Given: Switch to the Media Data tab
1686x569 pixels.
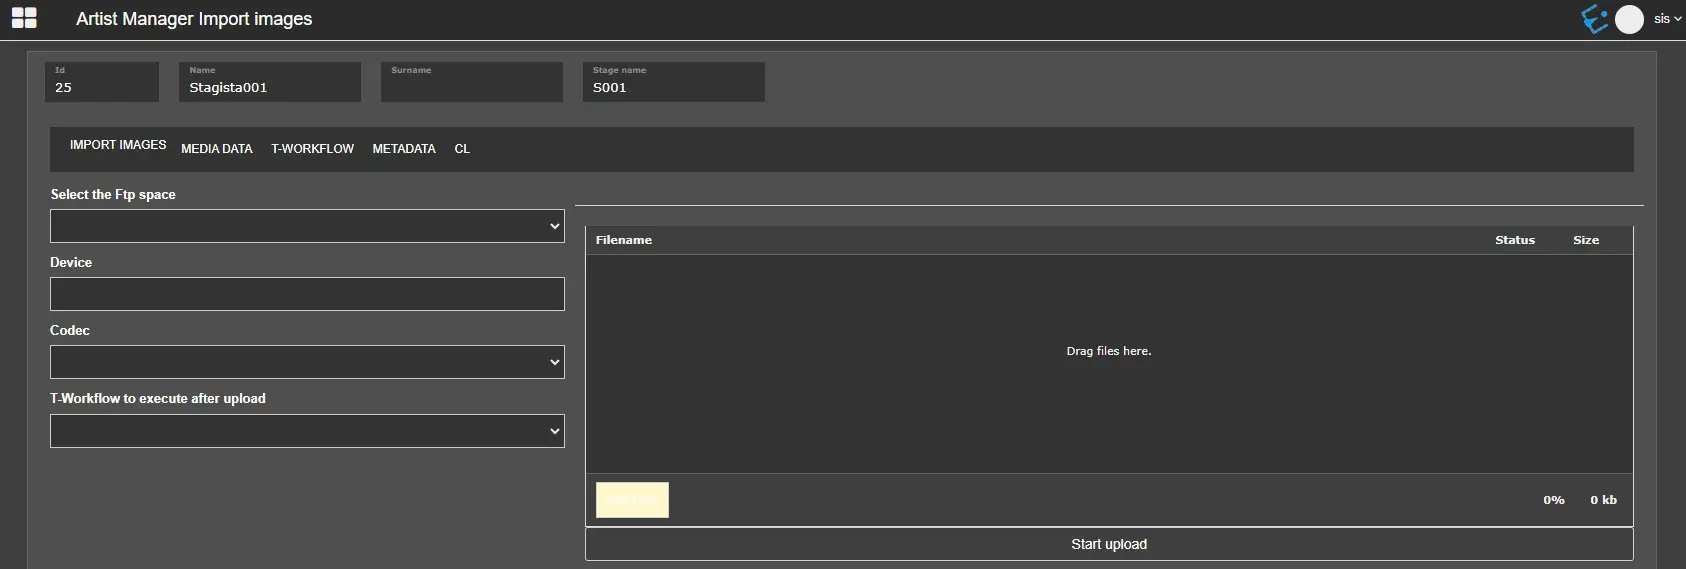Looking at the screenshot, I should 217,149.
